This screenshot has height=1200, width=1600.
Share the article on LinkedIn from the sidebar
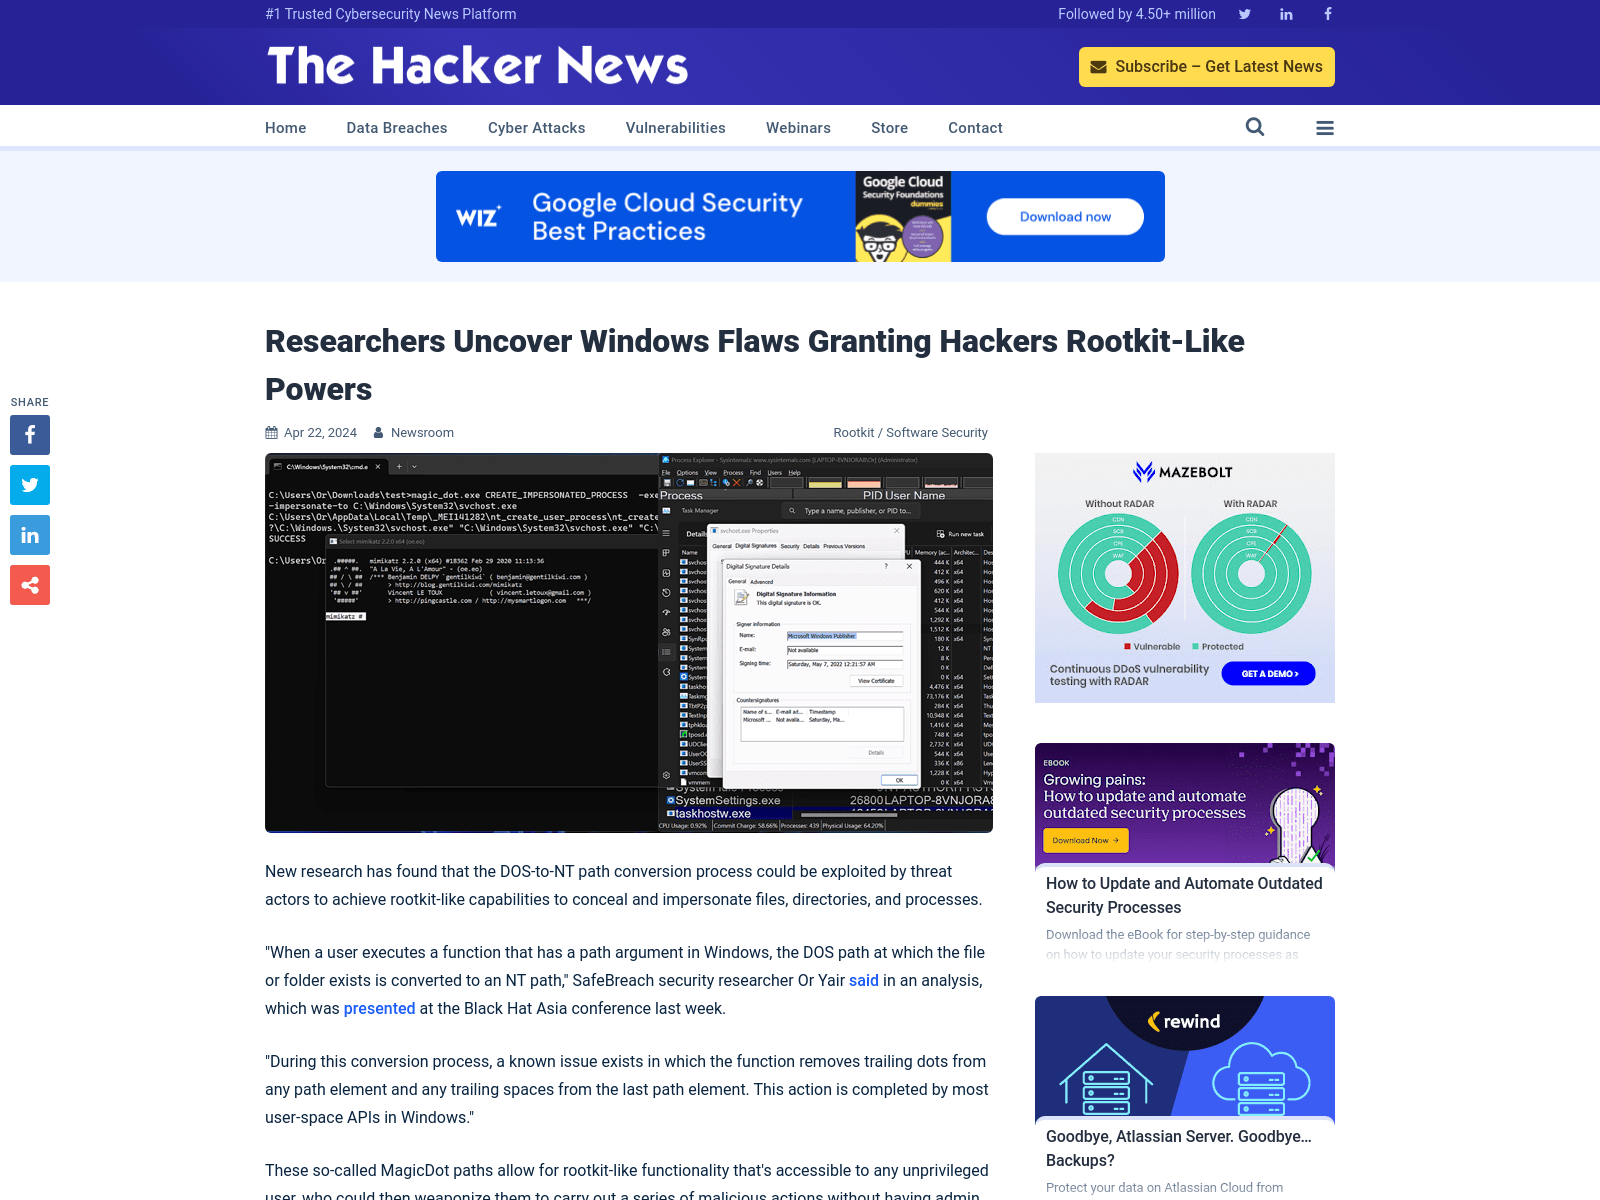[x=30, y=535]
